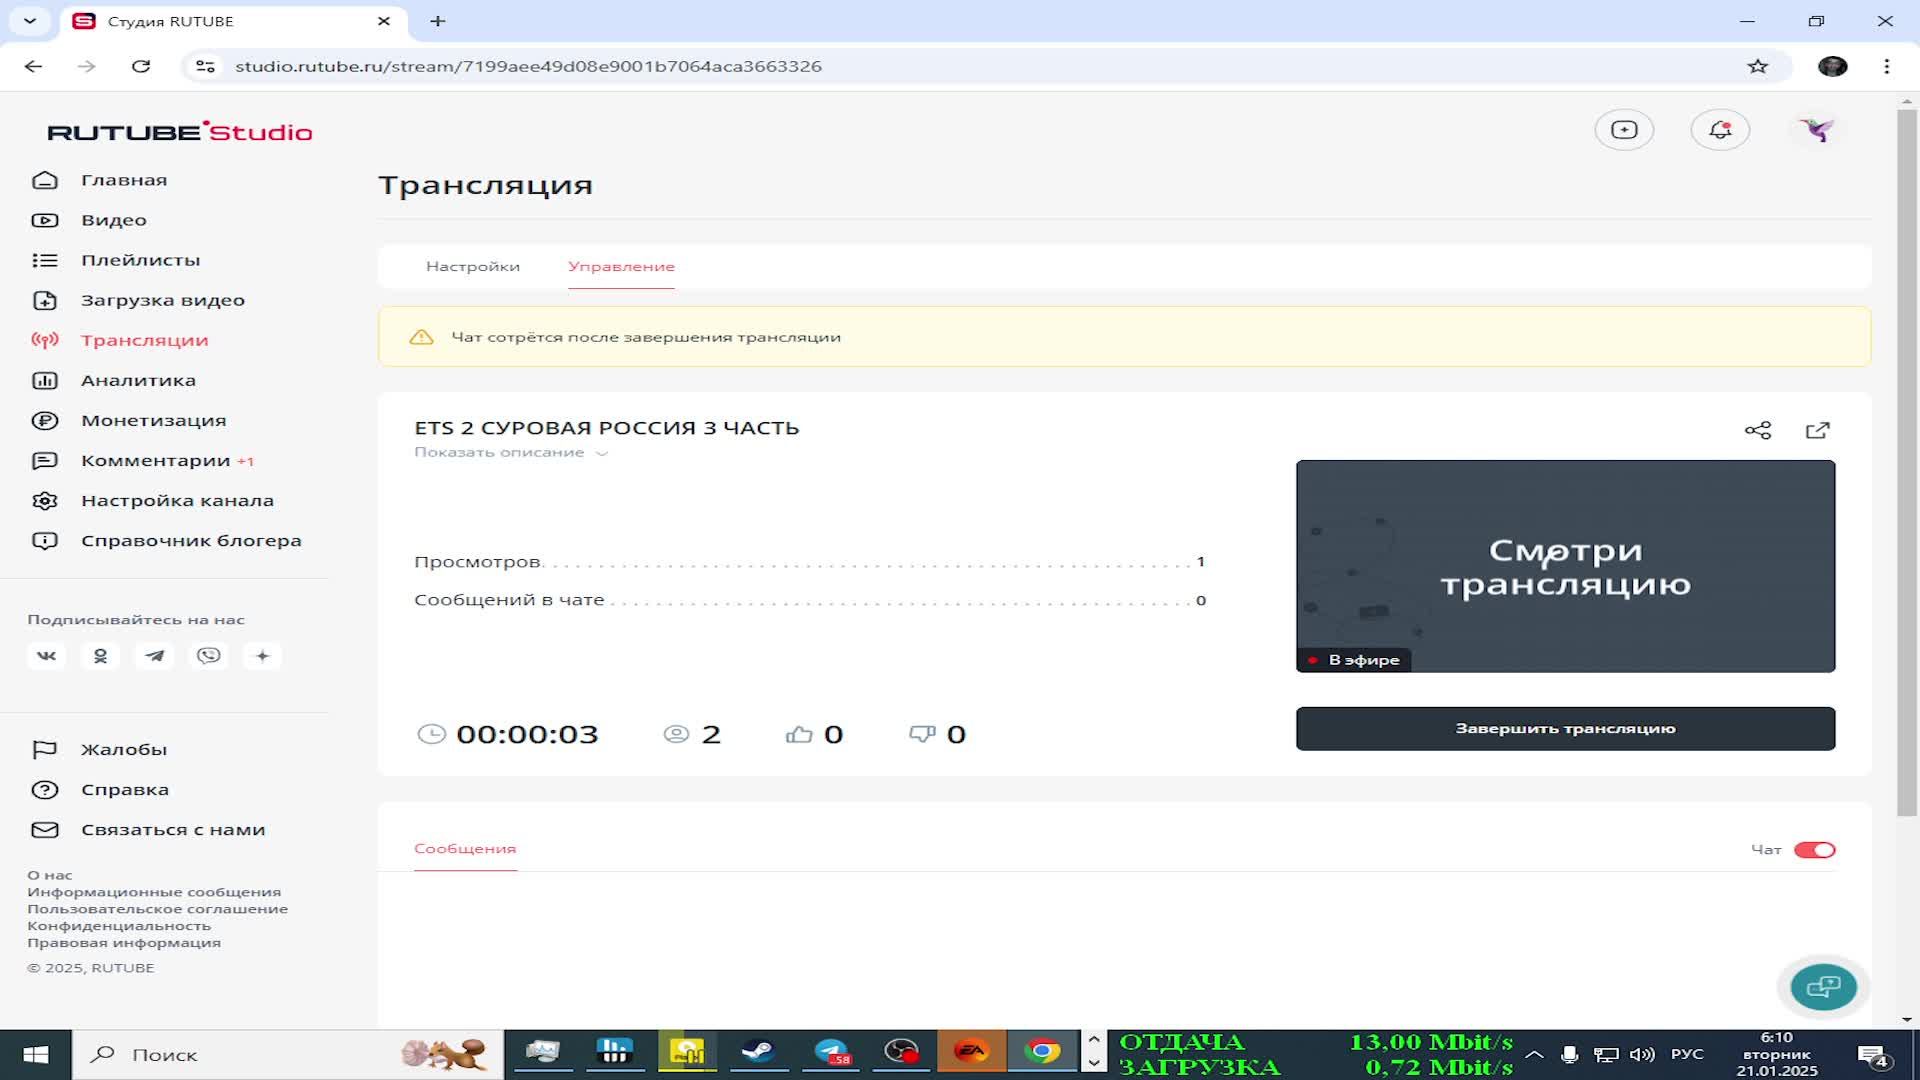Open the volume control in tray
1920x1080 pixels.
coord(1641,1054)
